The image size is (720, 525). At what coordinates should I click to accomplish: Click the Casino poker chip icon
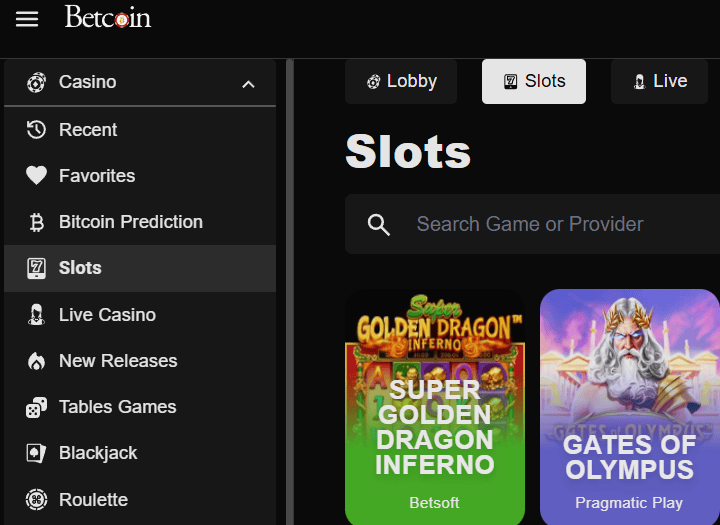[36, 83]
